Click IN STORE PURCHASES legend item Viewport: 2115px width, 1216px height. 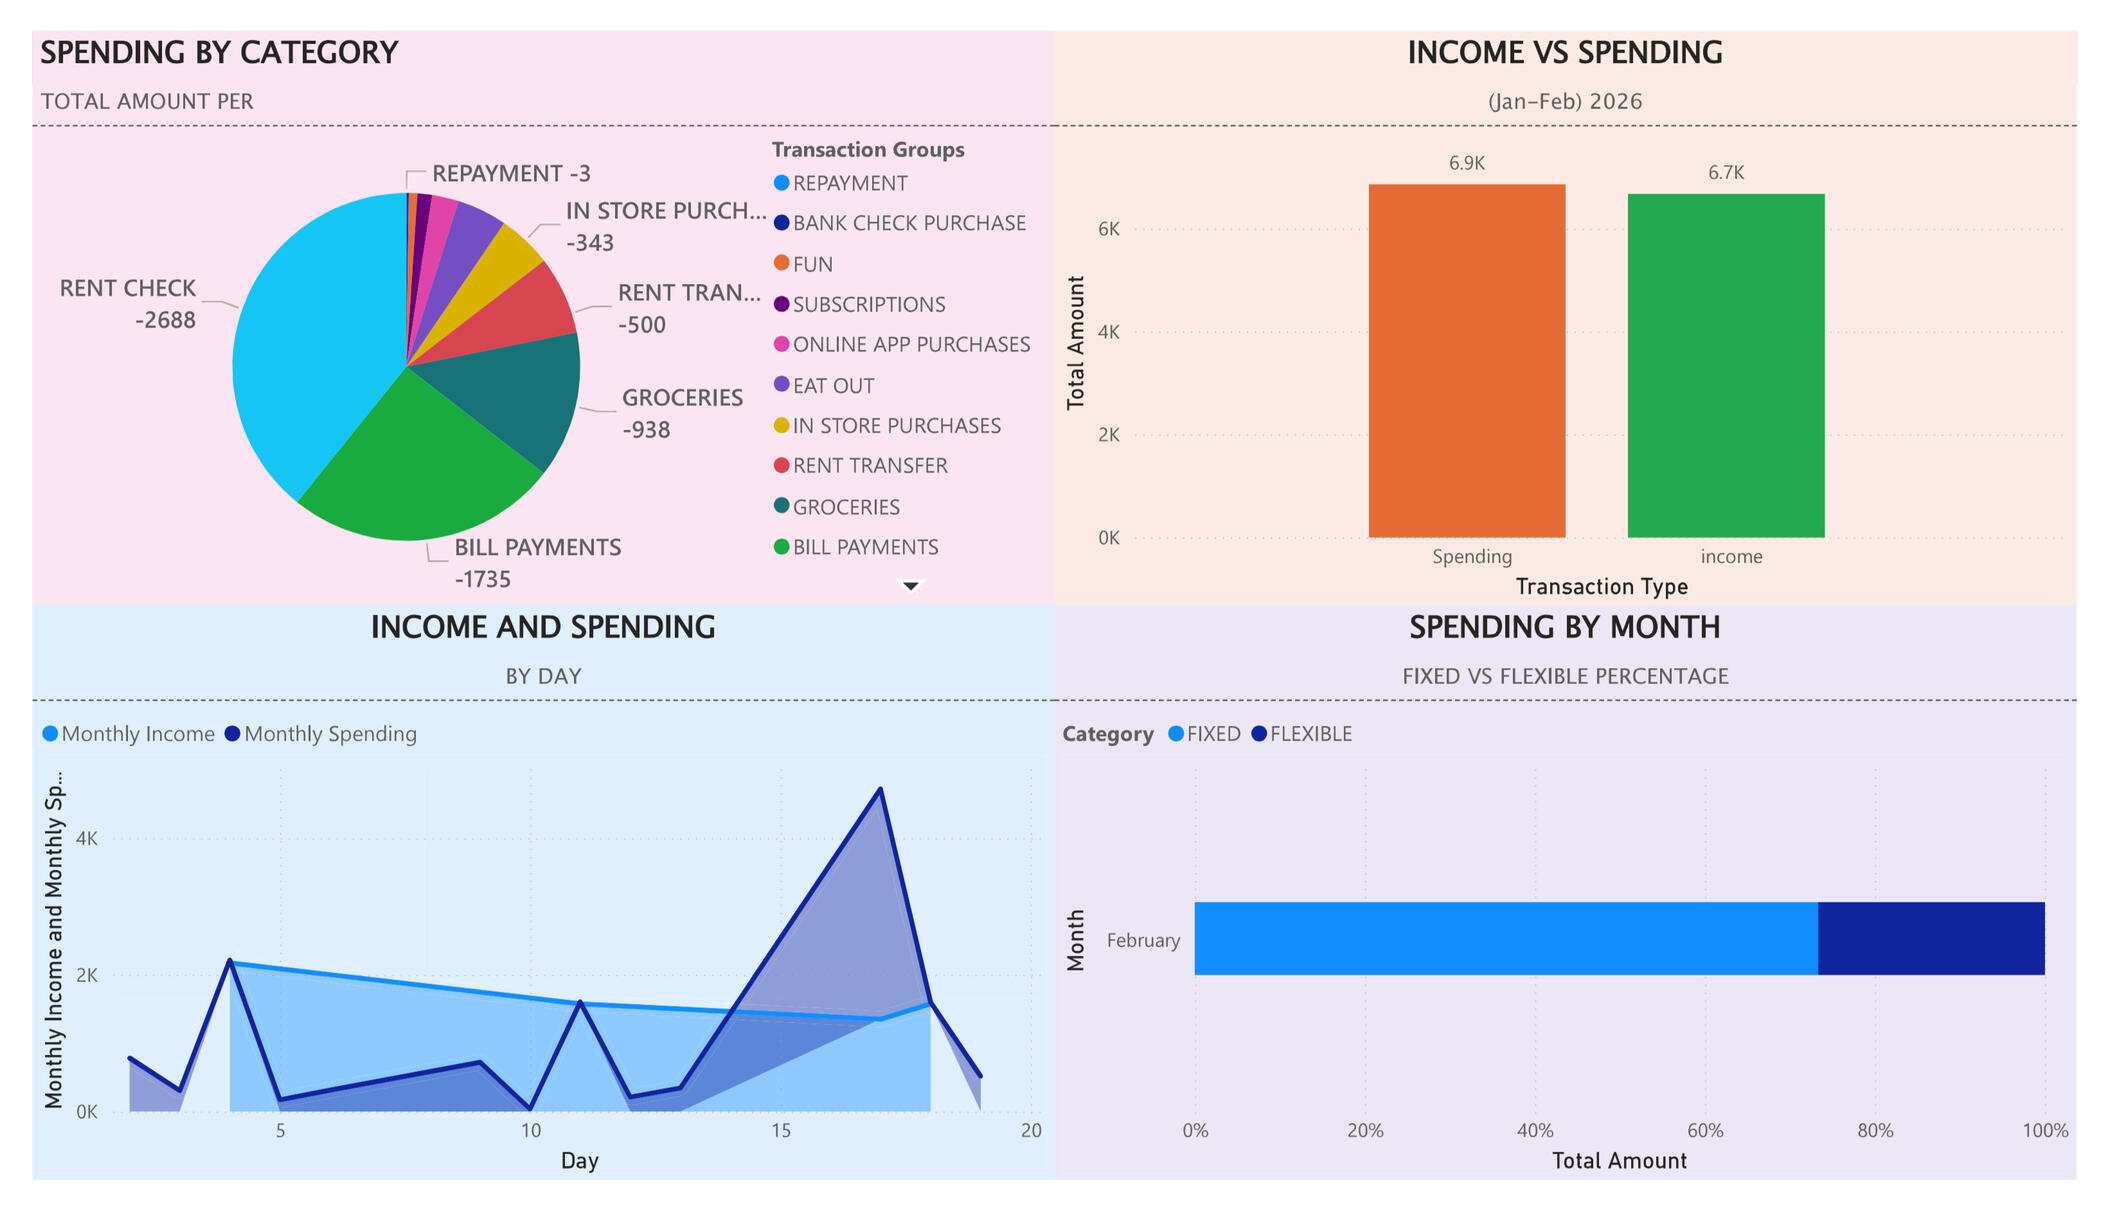[x=896, y=425]
